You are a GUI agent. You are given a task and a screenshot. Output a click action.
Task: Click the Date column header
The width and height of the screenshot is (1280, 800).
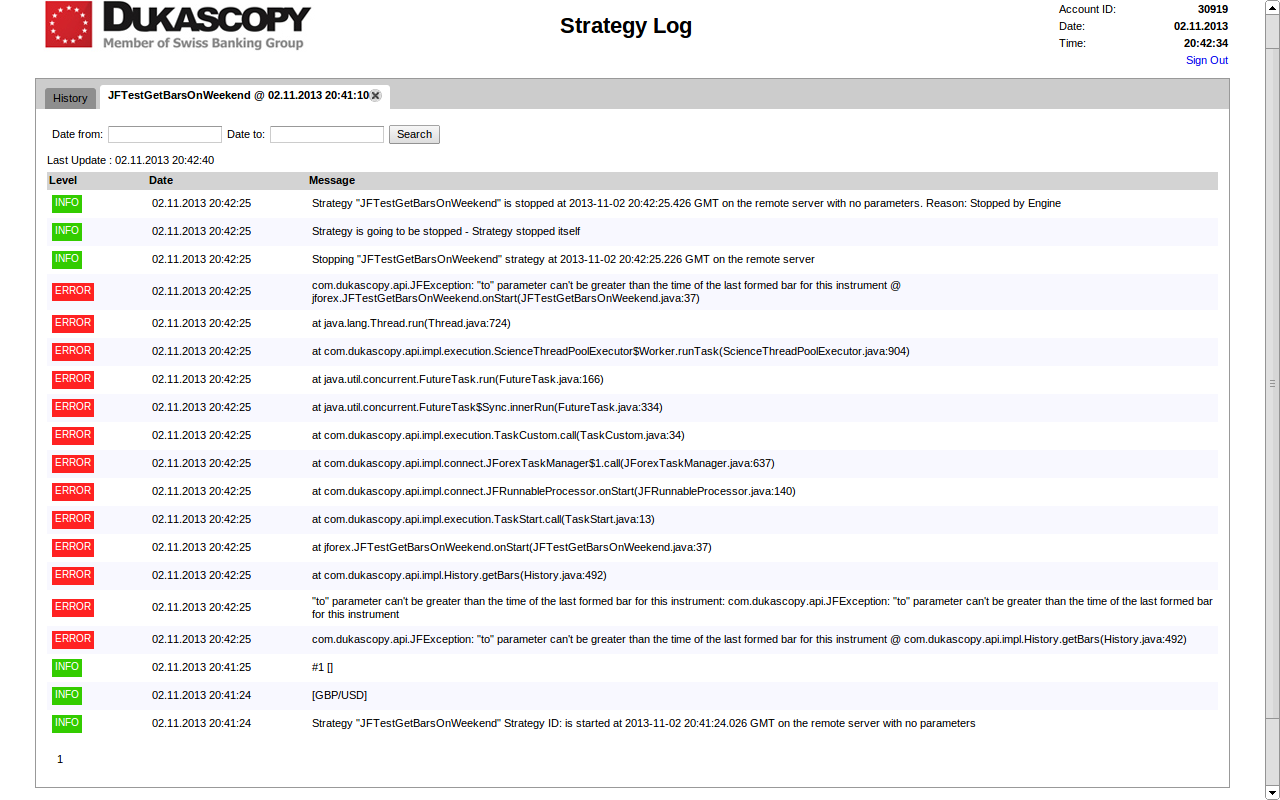161,180
